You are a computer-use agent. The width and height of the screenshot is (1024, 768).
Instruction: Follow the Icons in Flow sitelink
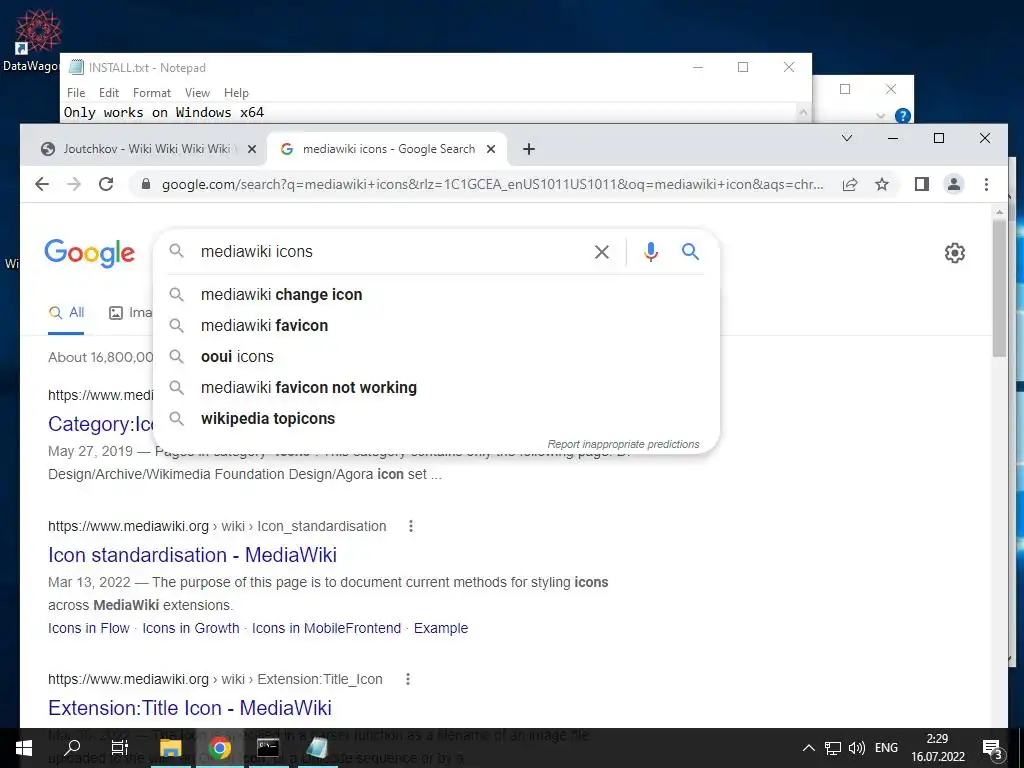click(89, 628)
